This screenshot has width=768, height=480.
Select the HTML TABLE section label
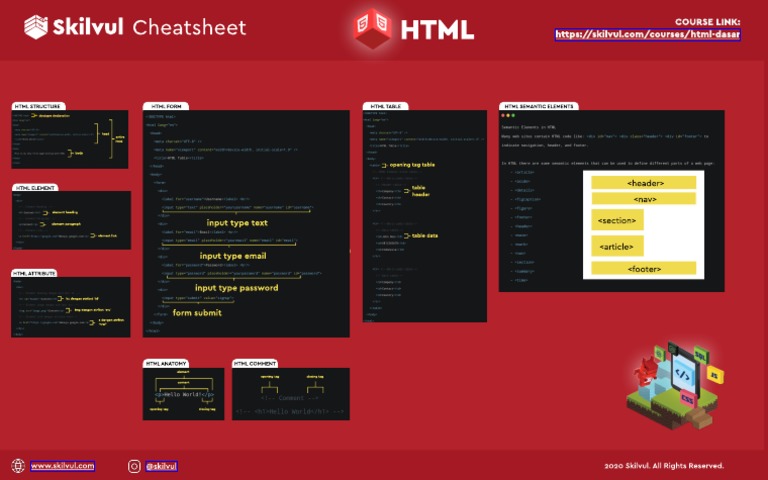coord(385,106)
